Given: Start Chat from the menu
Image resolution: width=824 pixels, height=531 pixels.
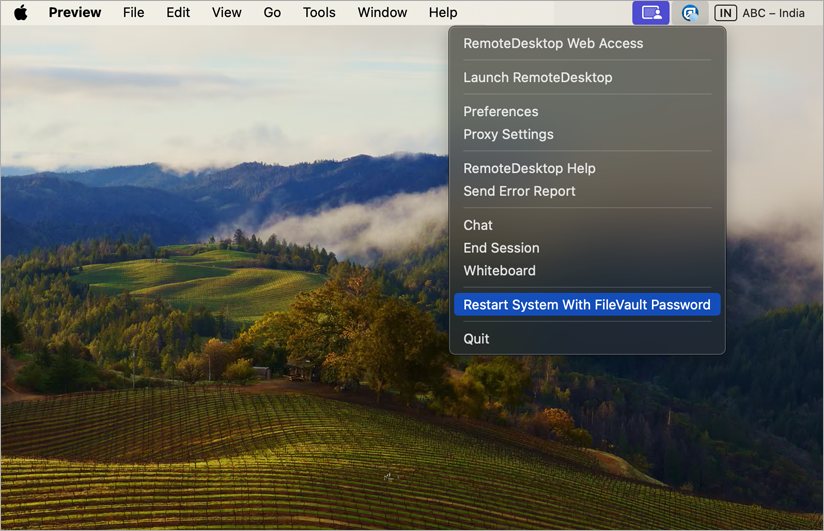Looking at the screenshot, I should click(x=478, y=226).
